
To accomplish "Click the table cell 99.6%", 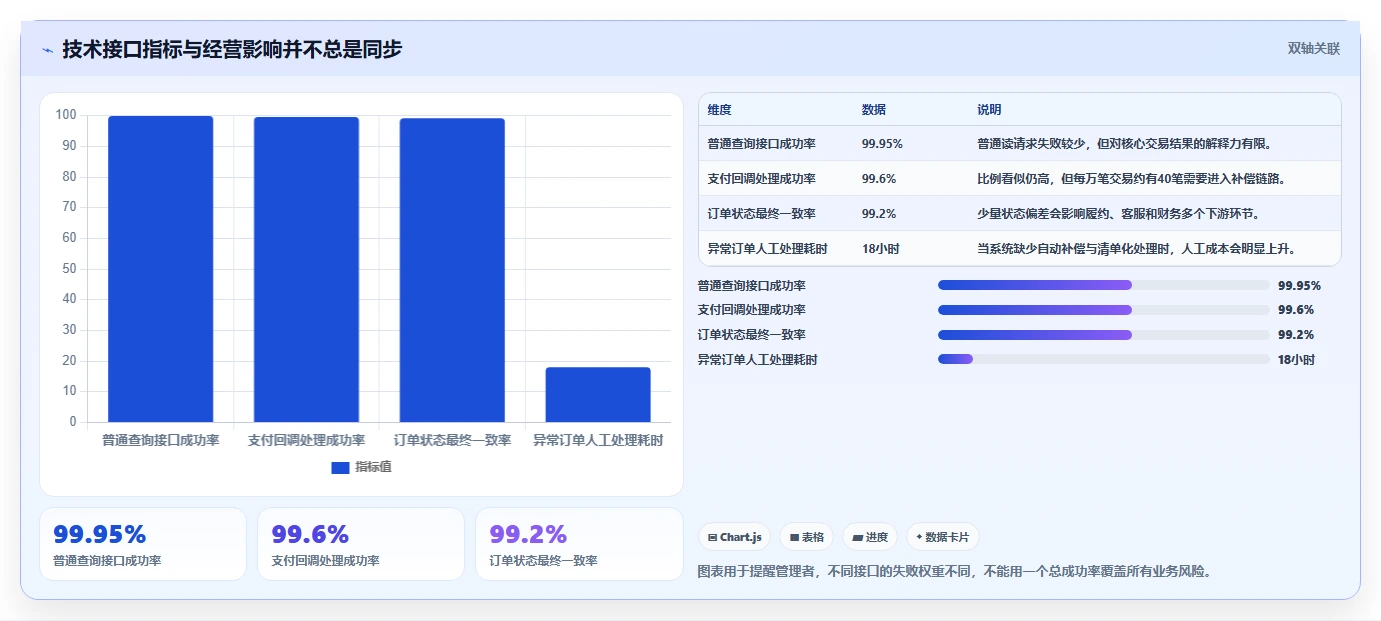I will click(878, 179).
